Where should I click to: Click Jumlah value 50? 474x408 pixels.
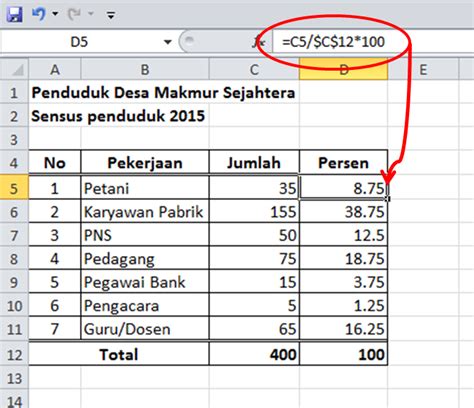(x=254, y=235)
